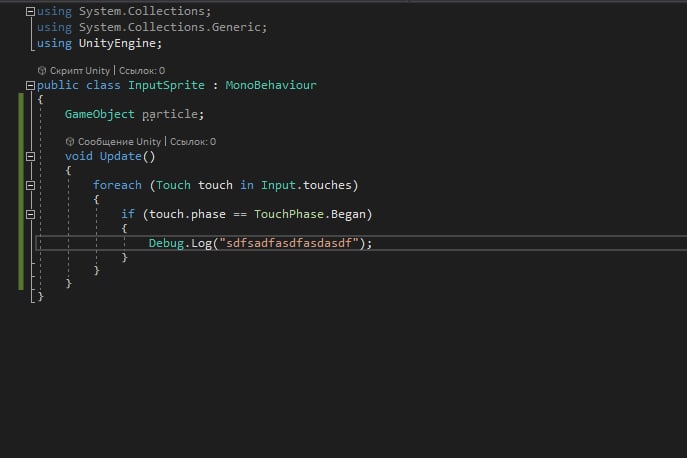Click the void keyword

pos(78,156)
